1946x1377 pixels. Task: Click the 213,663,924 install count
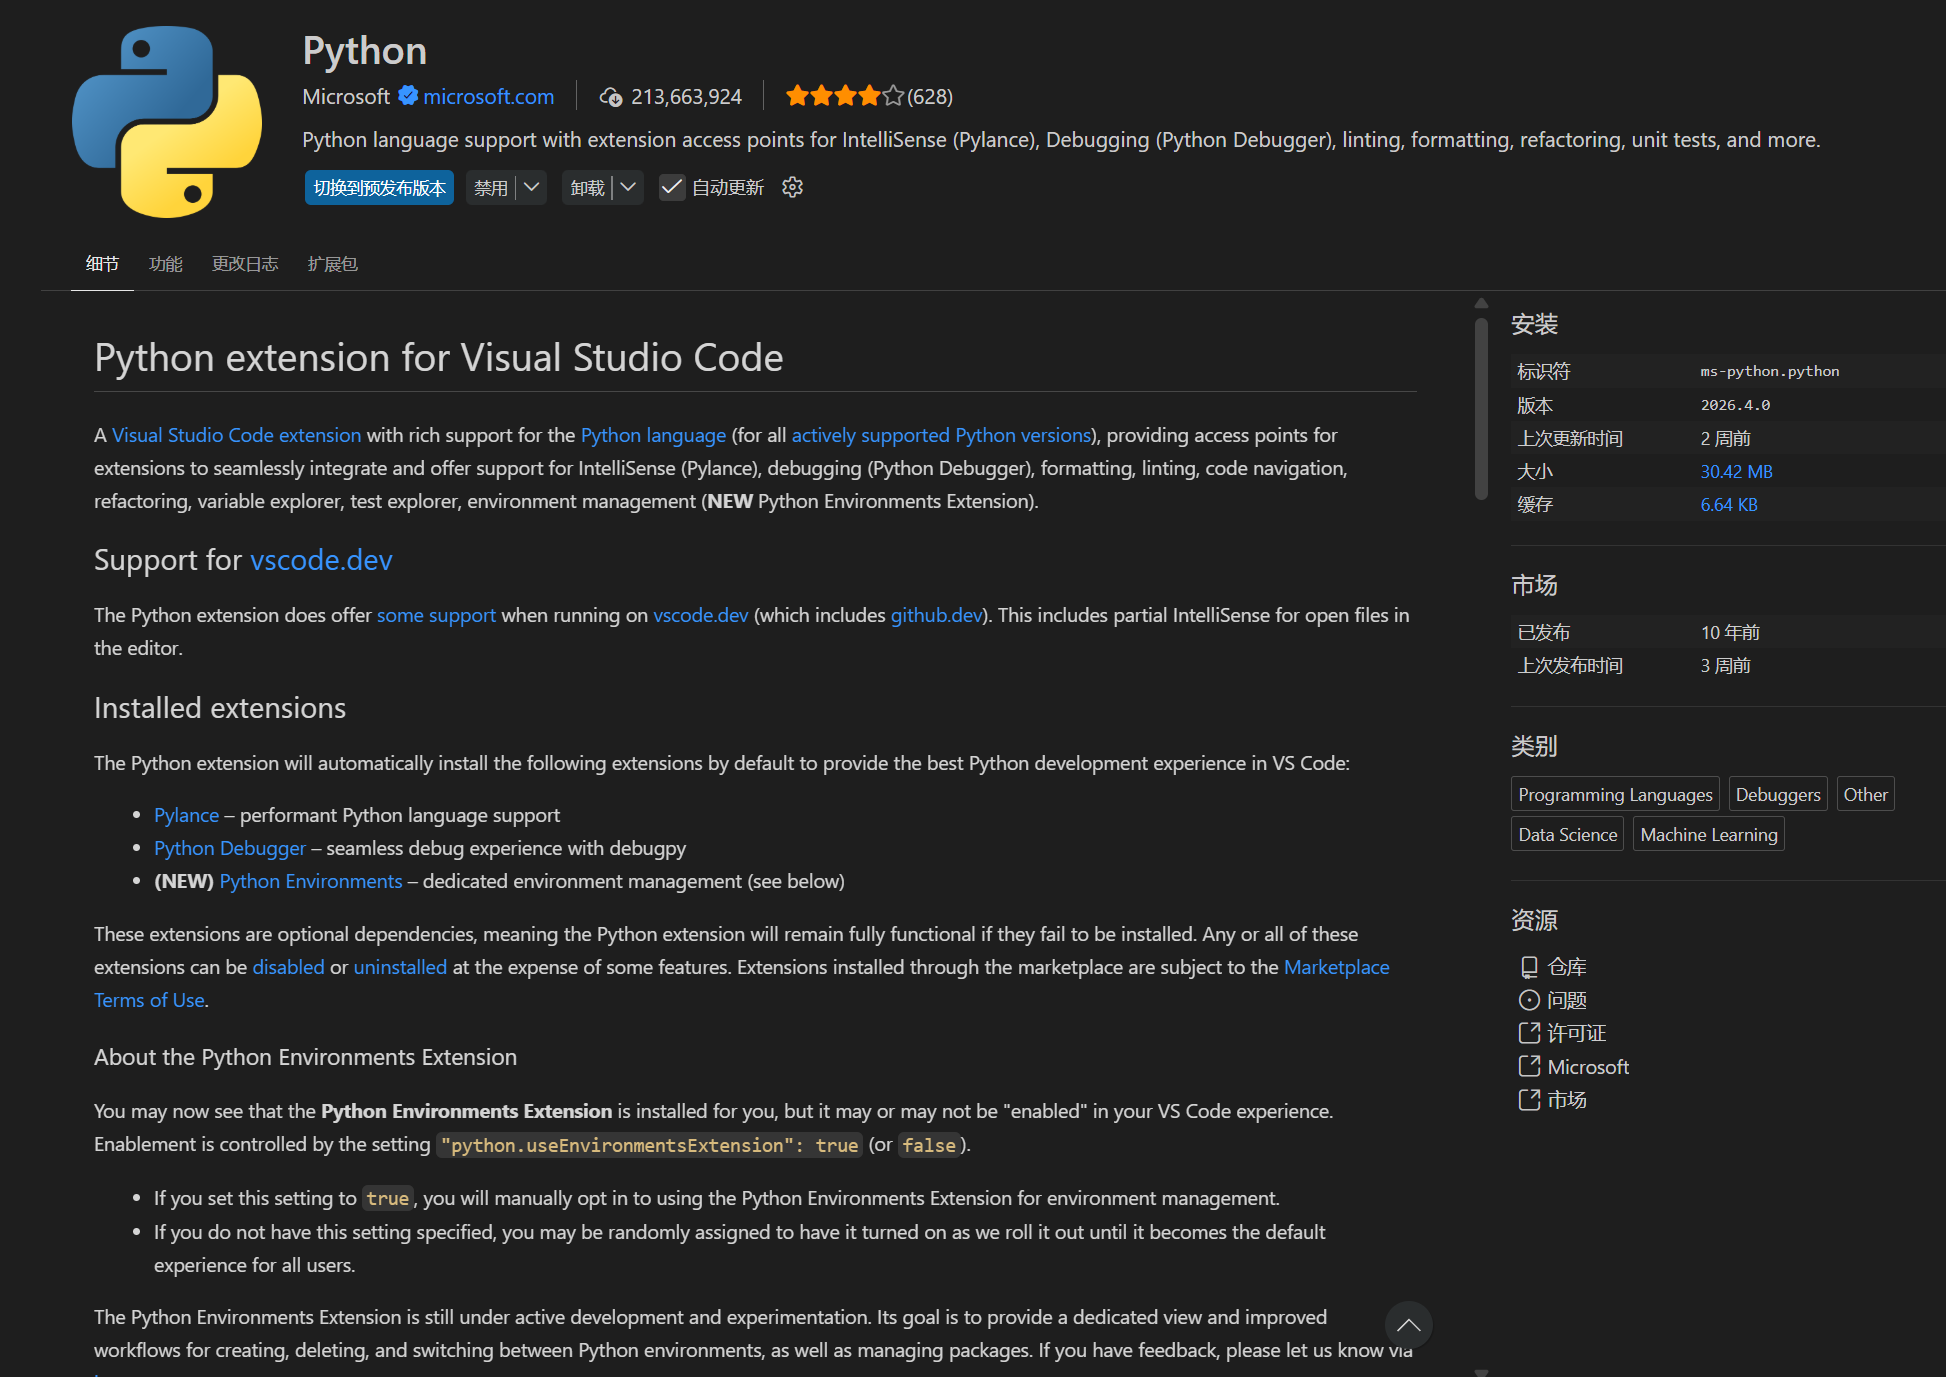tap(686, 97)
